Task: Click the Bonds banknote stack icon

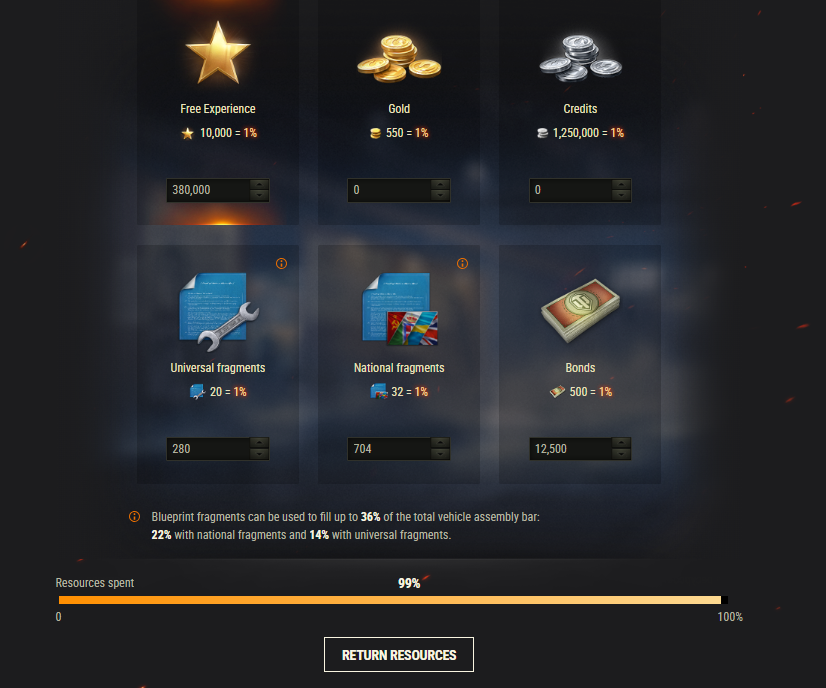Action: click(x=581, y=311)
